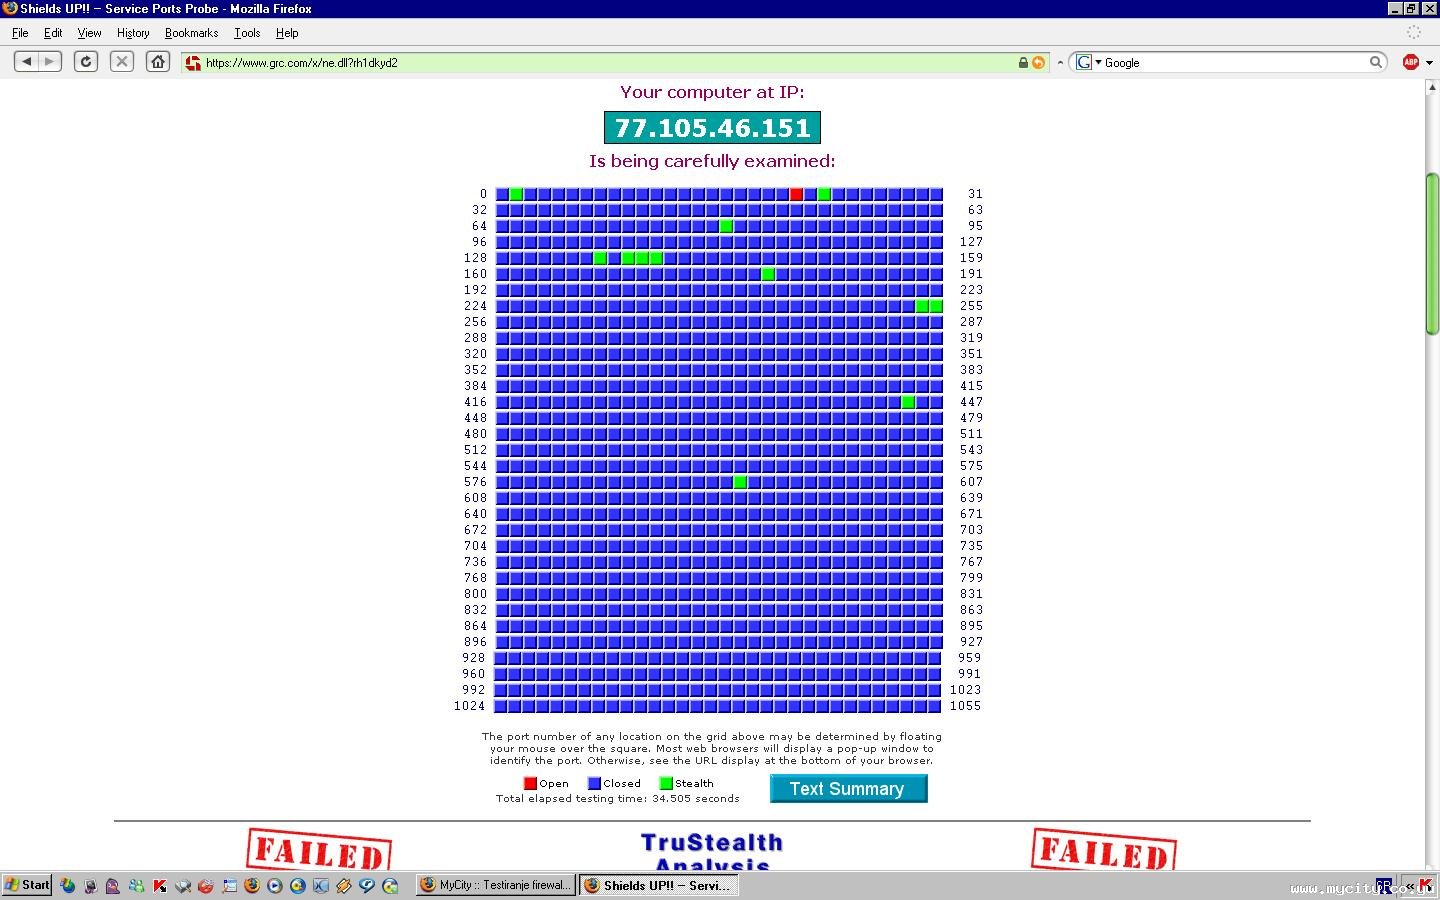Screen dimensions: 1440x900
Task: Click the Adblock Plus ABP icon
Action: pos(1411,62)
